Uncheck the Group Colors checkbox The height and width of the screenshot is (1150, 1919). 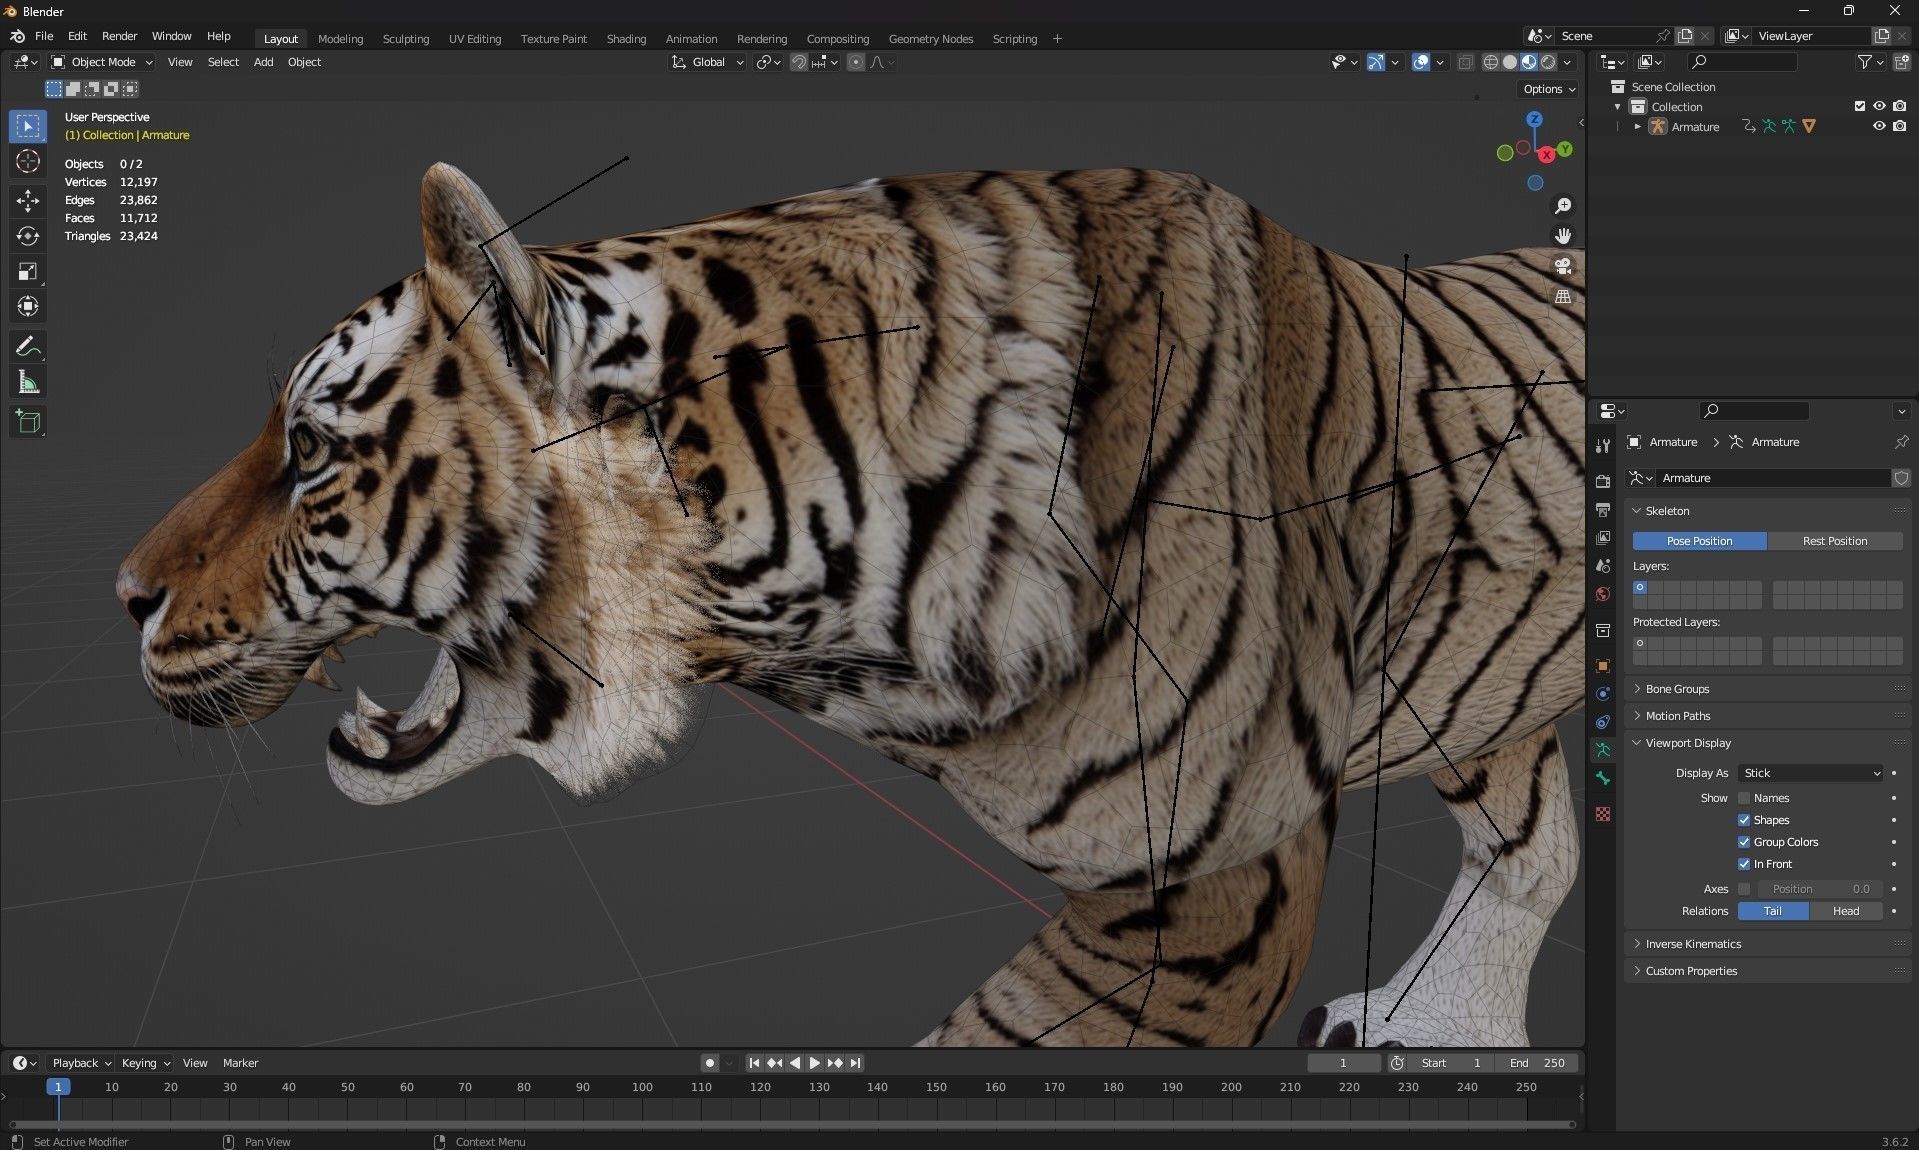1744,842
